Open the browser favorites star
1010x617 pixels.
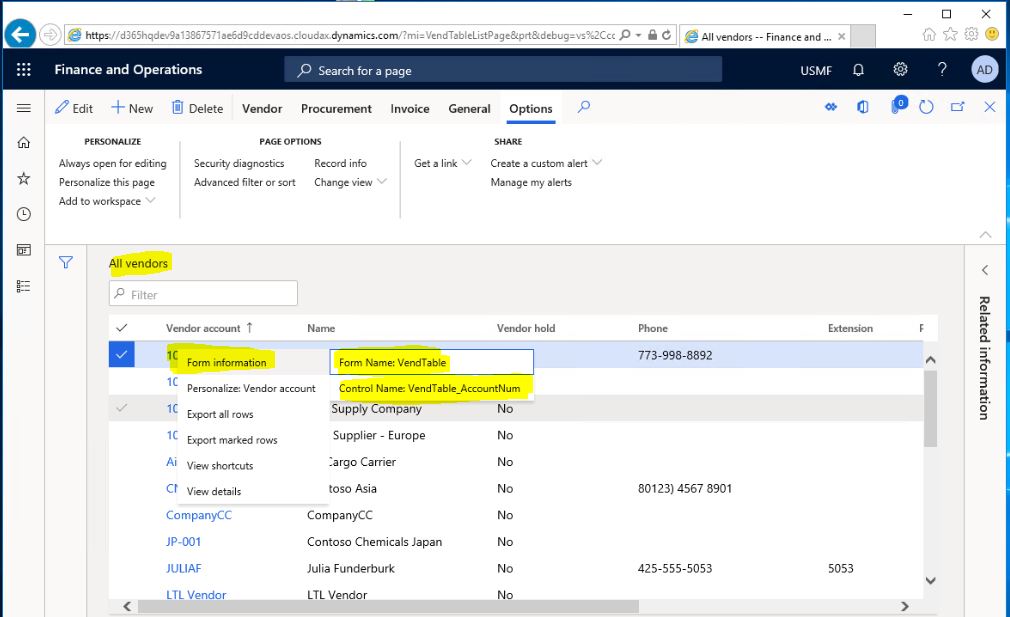[x=950, y=35]
